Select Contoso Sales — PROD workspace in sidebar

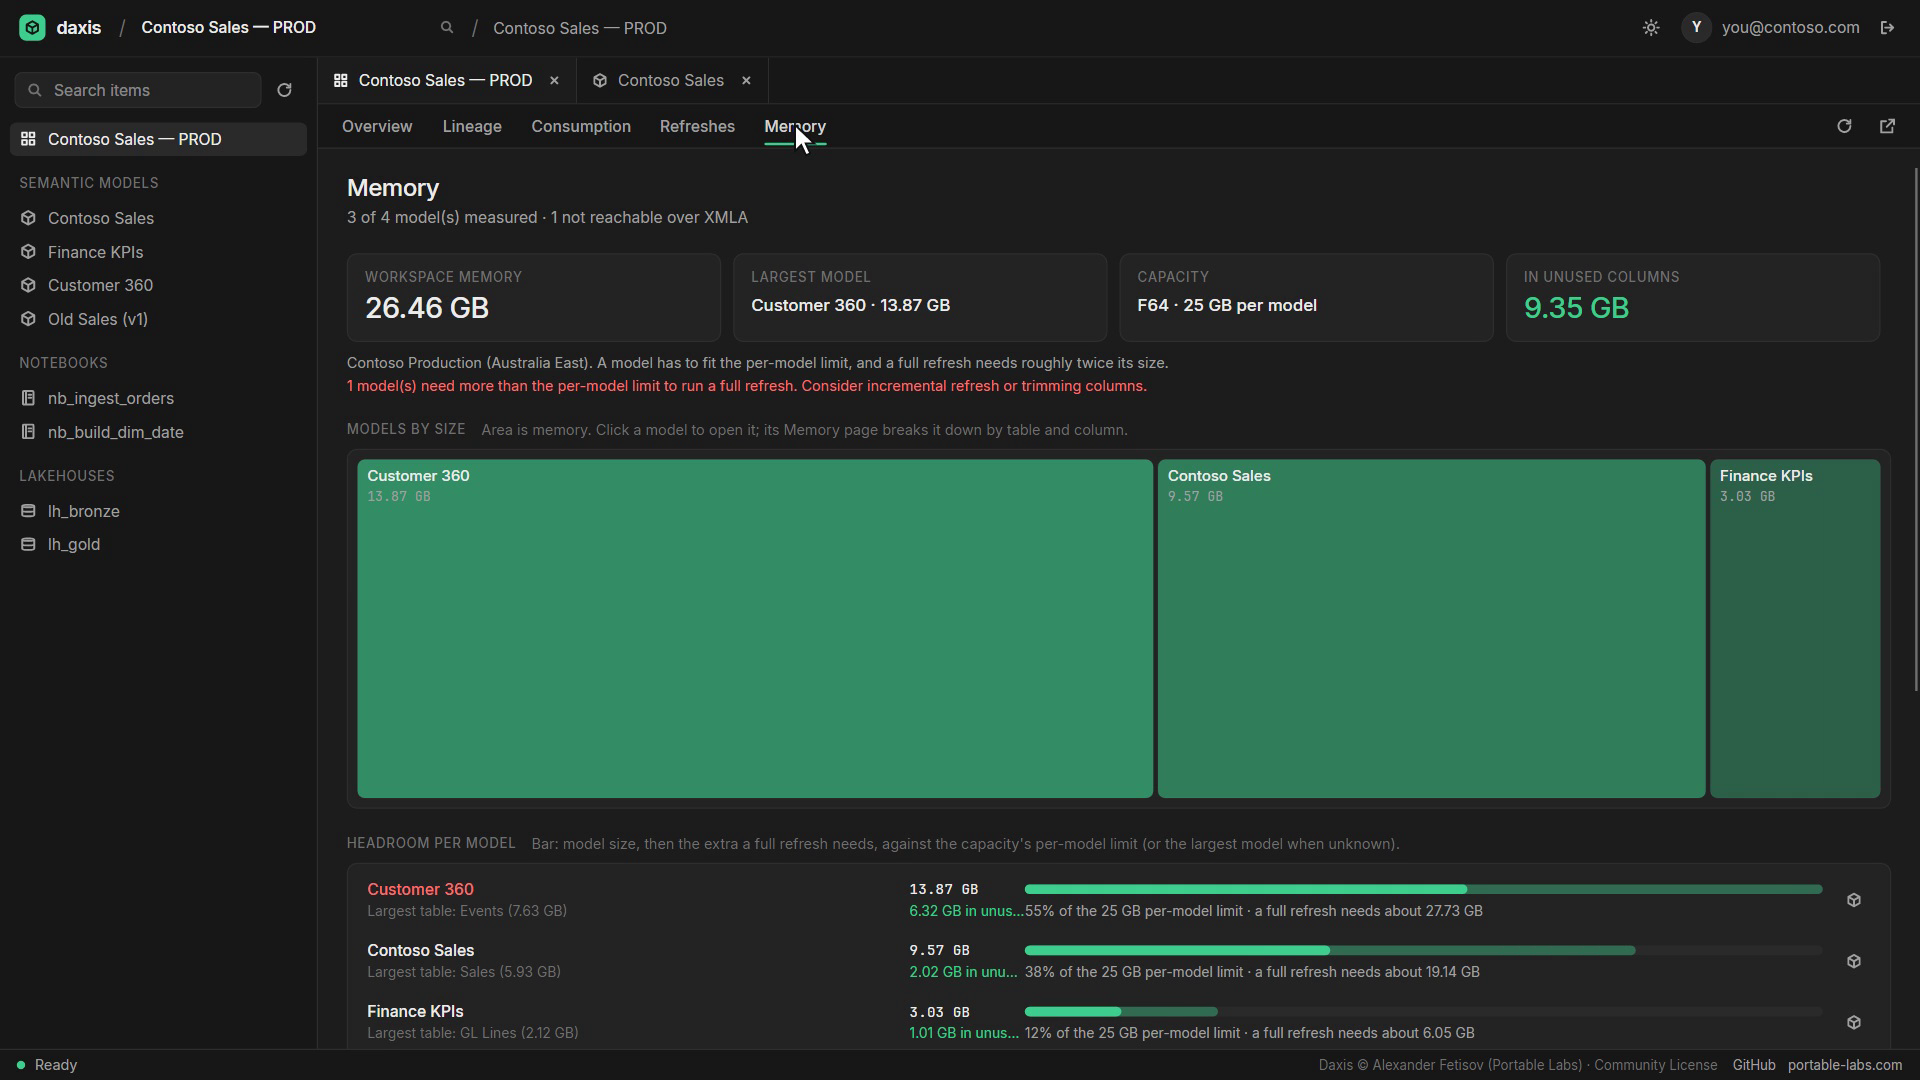pos(158,139)
